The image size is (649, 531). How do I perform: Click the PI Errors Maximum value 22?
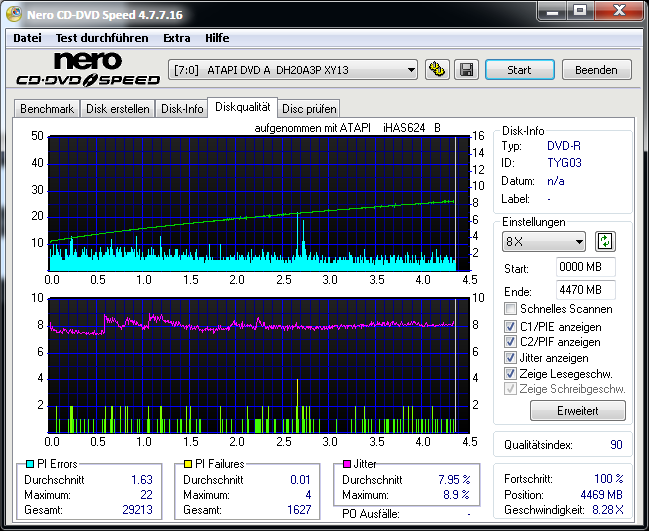[147, 495]
